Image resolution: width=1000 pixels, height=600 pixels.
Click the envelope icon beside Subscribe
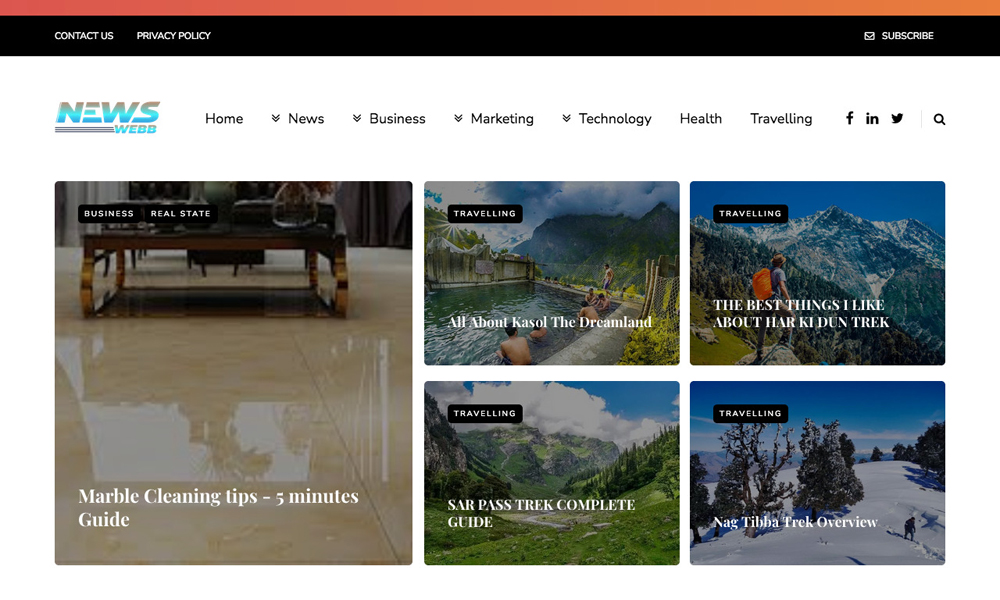coord(869,36)
